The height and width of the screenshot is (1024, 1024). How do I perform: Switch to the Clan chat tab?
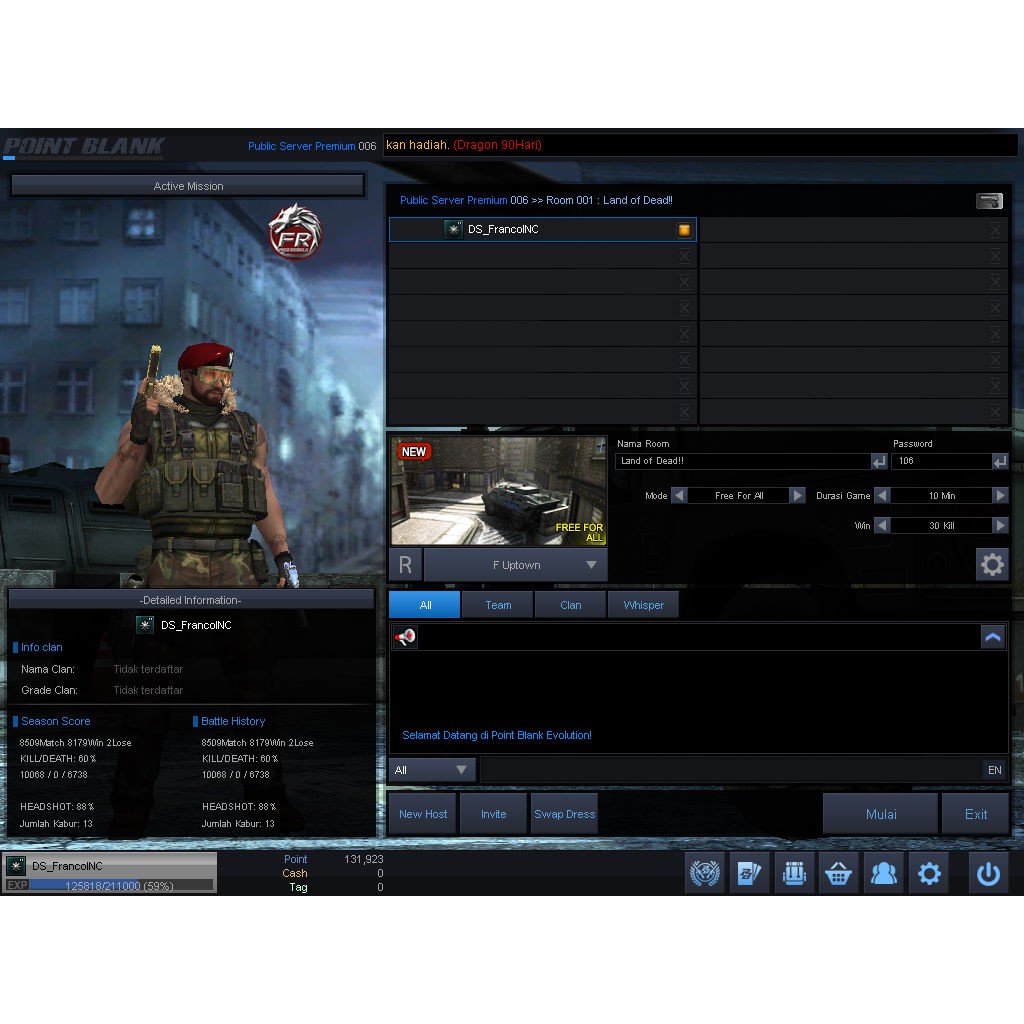(x=570, y=605)
